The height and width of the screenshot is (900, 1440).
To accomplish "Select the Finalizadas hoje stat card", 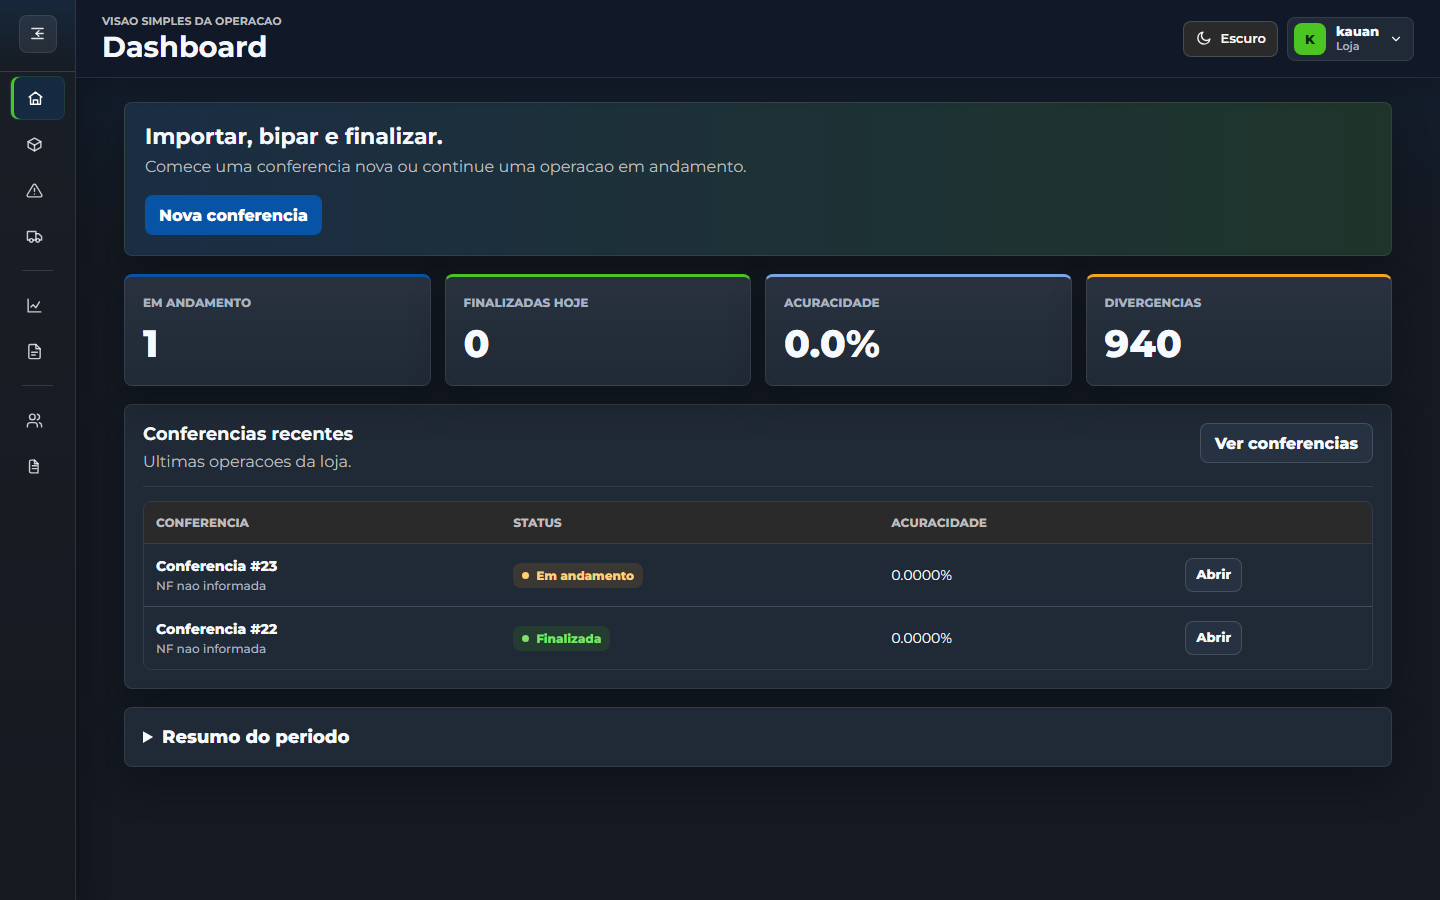I will click(x=598, y=330).
